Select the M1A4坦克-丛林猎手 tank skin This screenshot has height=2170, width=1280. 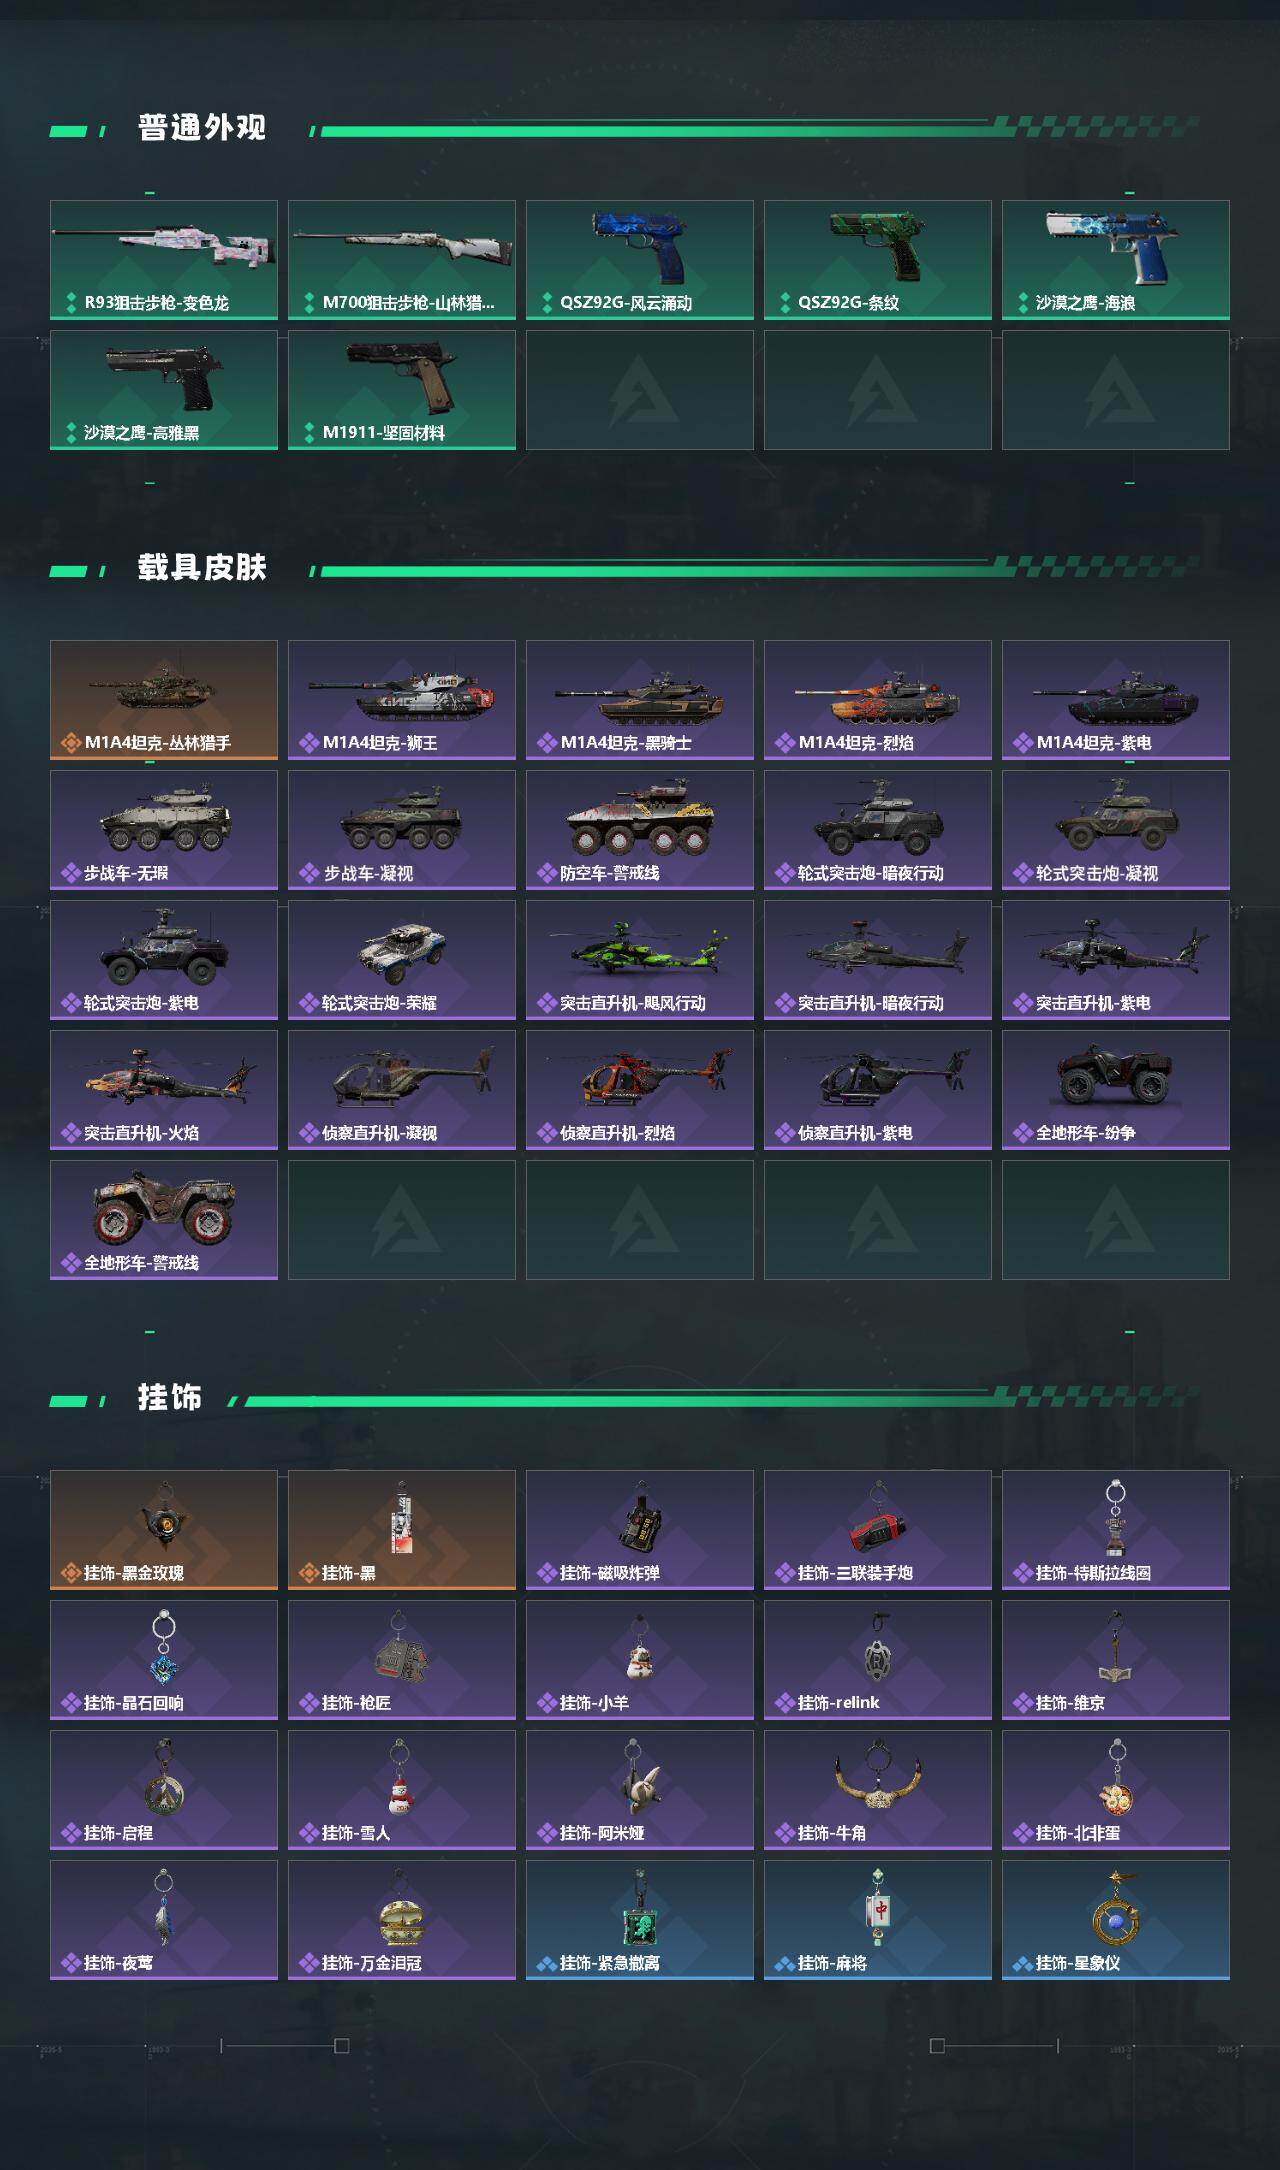164,700
